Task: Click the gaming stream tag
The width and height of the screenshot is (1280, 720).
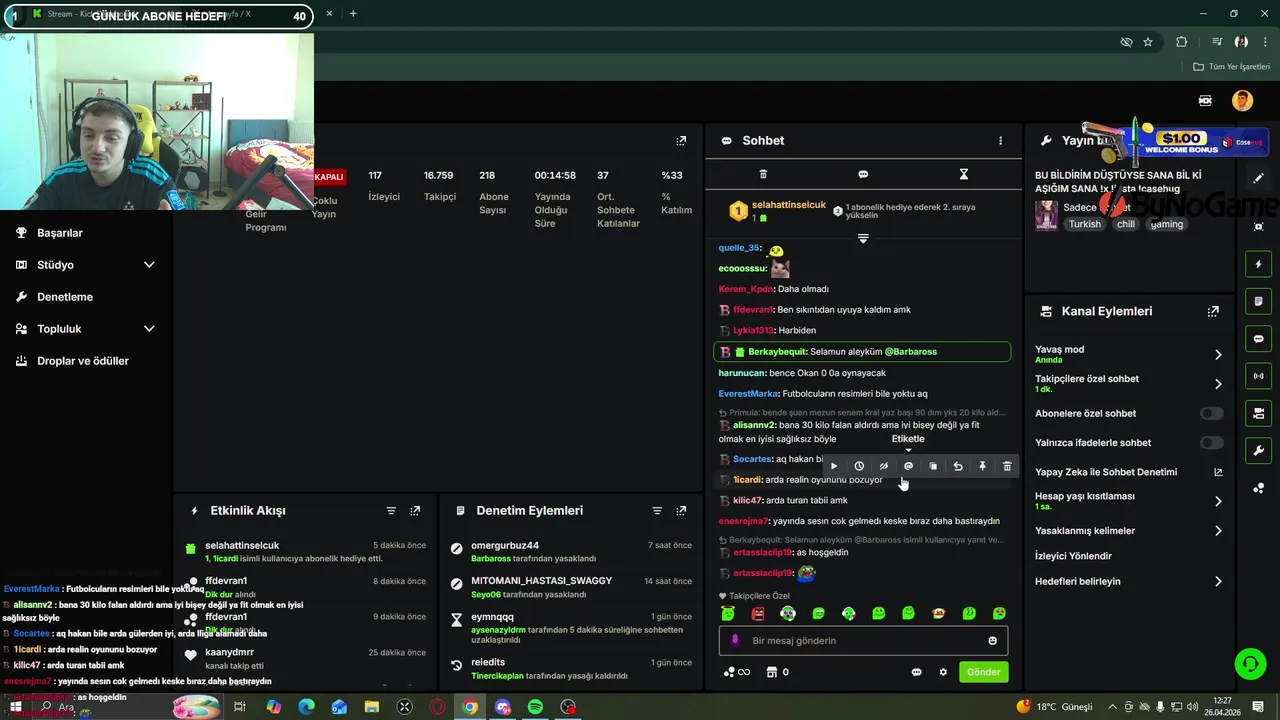Action: (1166, 224)
